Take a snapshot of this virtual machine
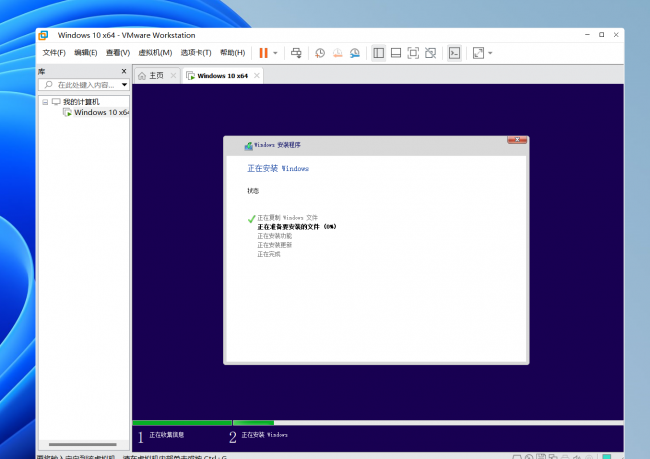The height and width of the screenshot is (459, 650). tap(320, 53)
